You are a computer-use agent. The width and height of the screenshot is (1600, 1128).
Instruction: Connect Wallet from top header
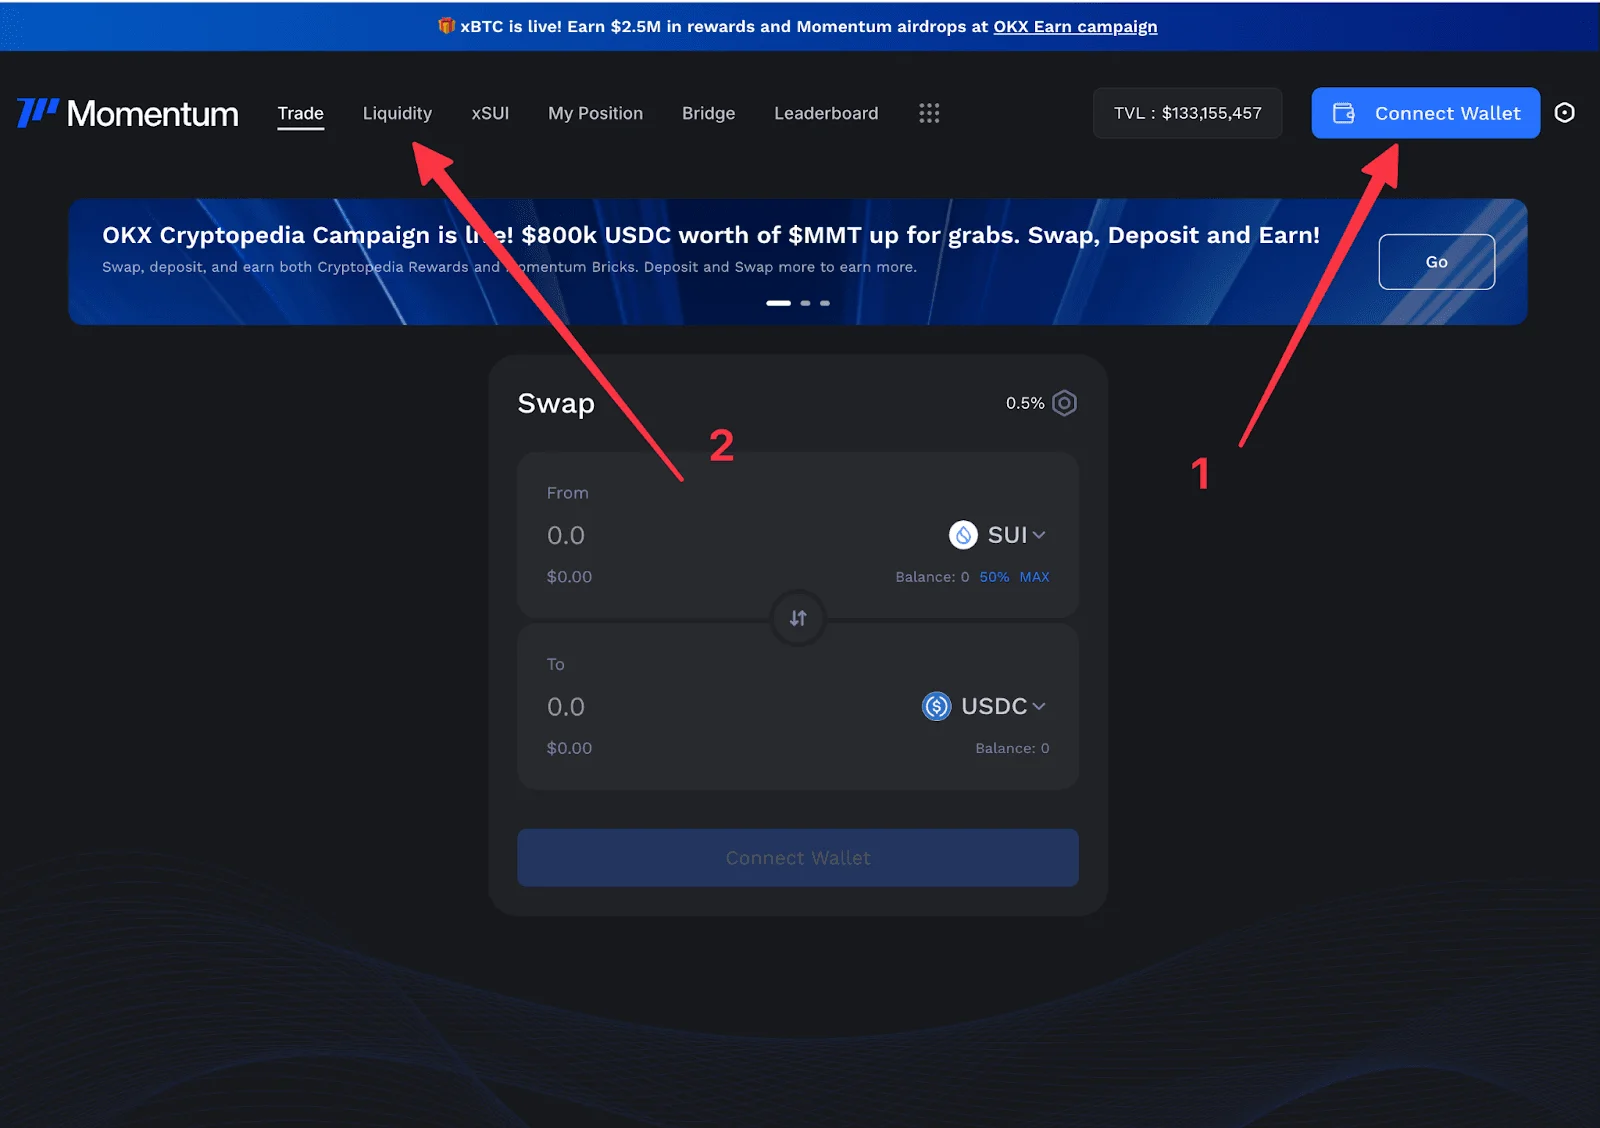[x=1425, y=113]
